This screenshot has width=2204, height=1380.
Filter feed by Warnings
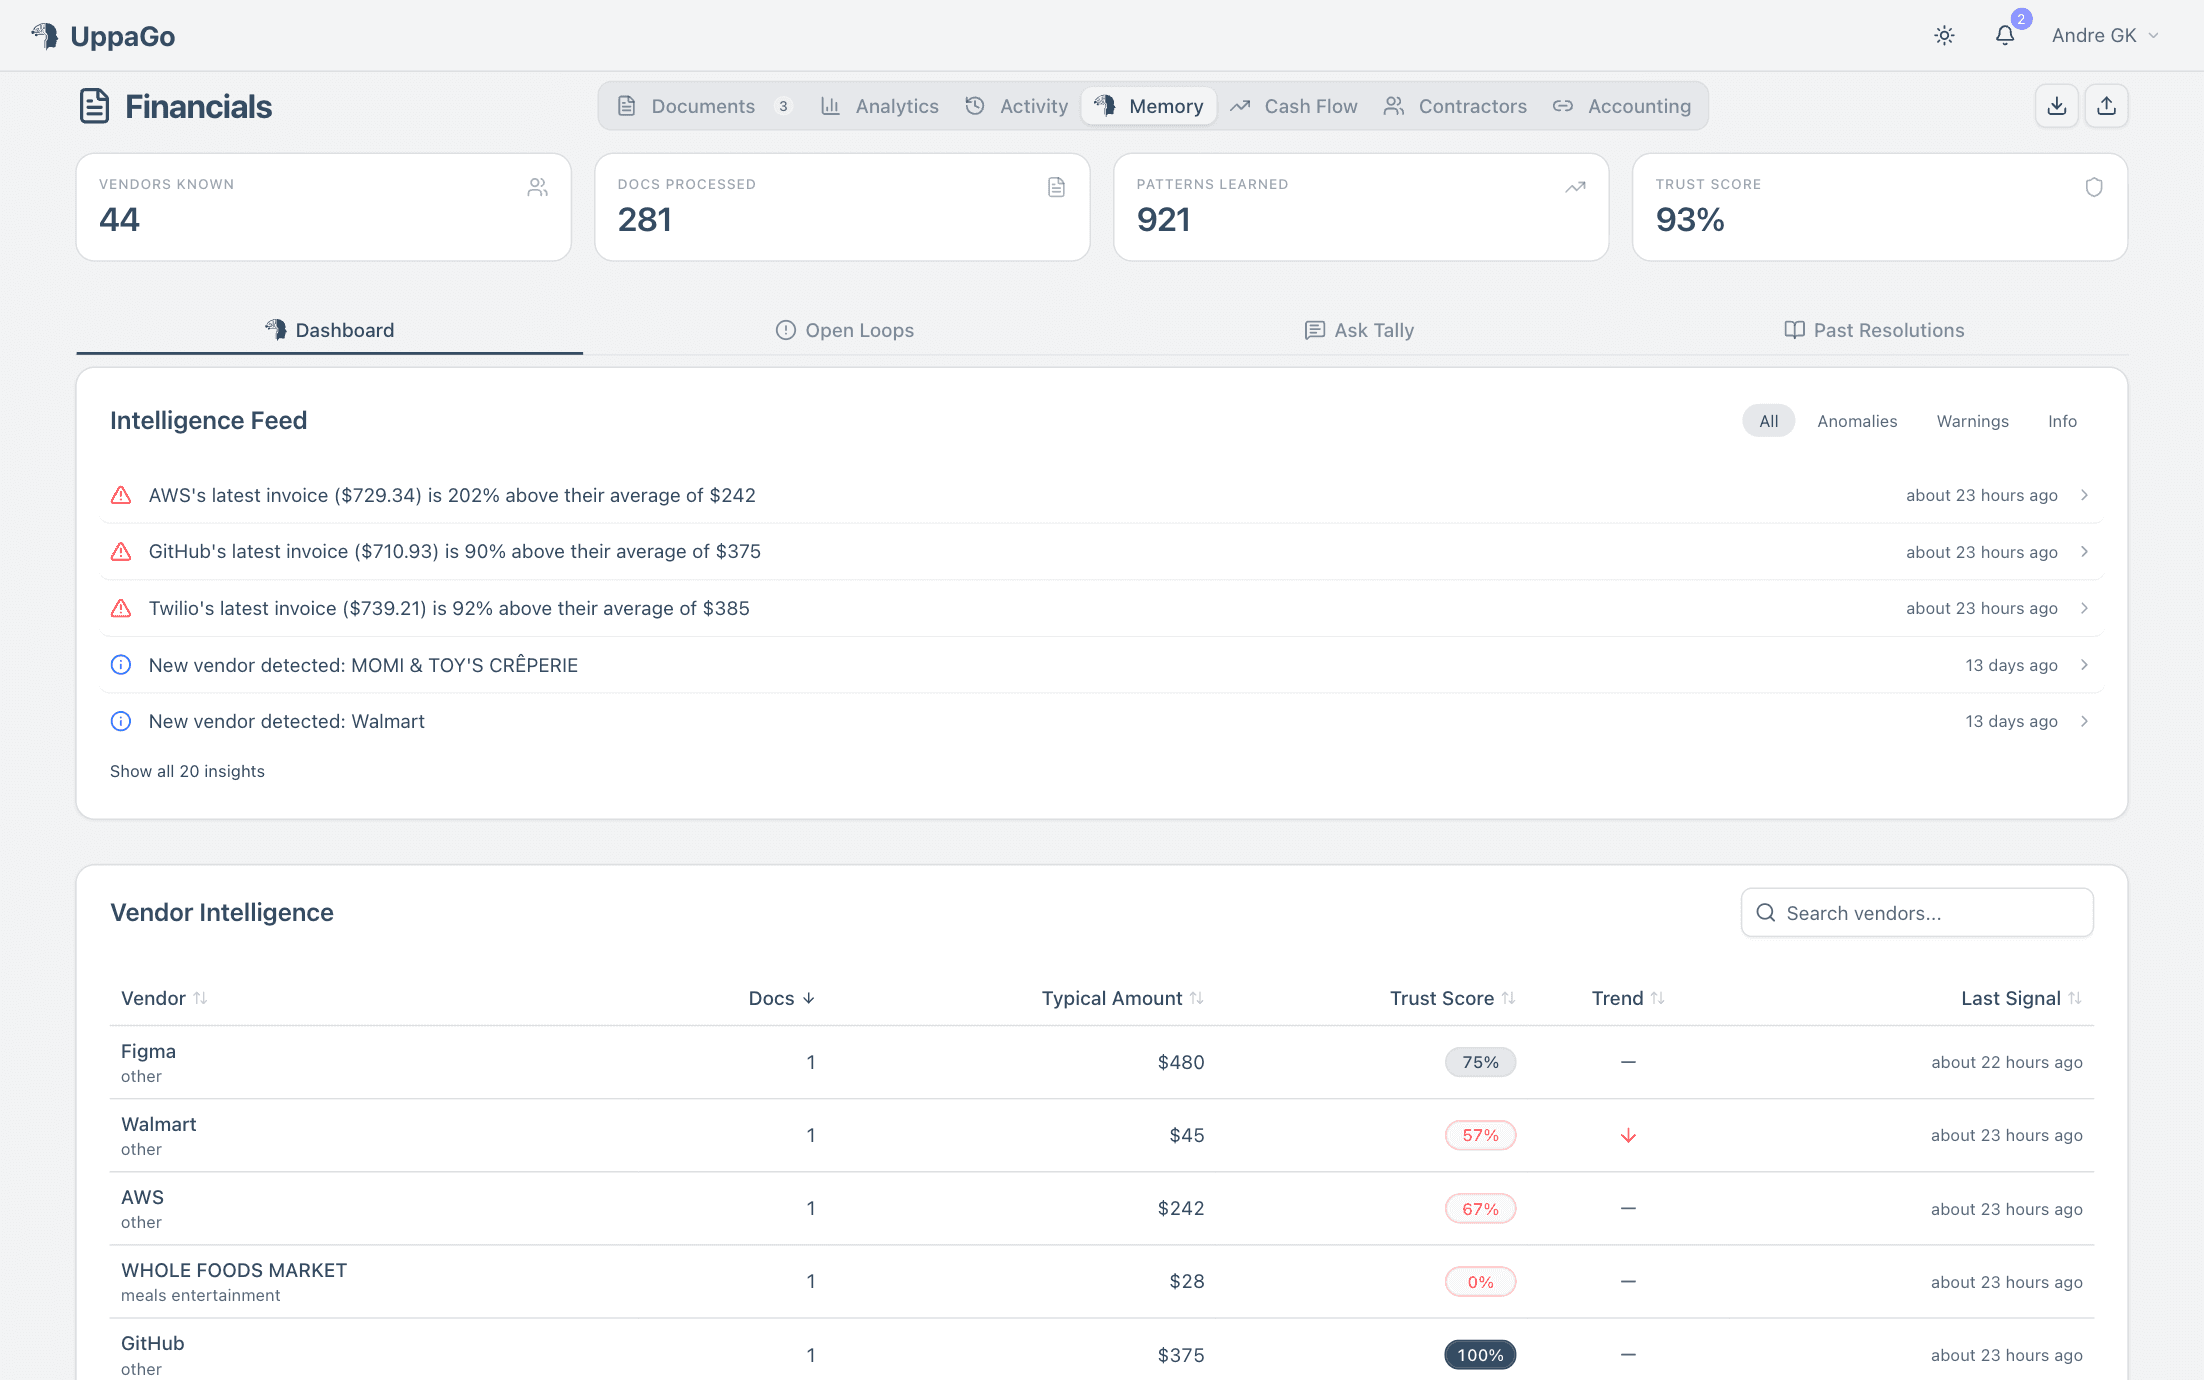(1972, 421)
